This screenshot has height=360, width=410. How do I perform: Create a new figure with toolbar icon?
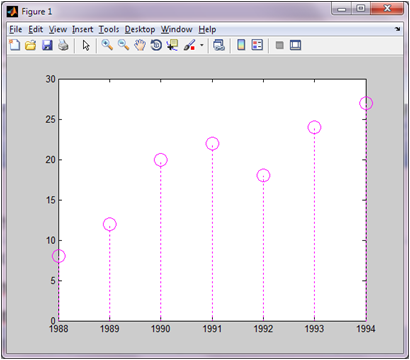pos(14,45)
